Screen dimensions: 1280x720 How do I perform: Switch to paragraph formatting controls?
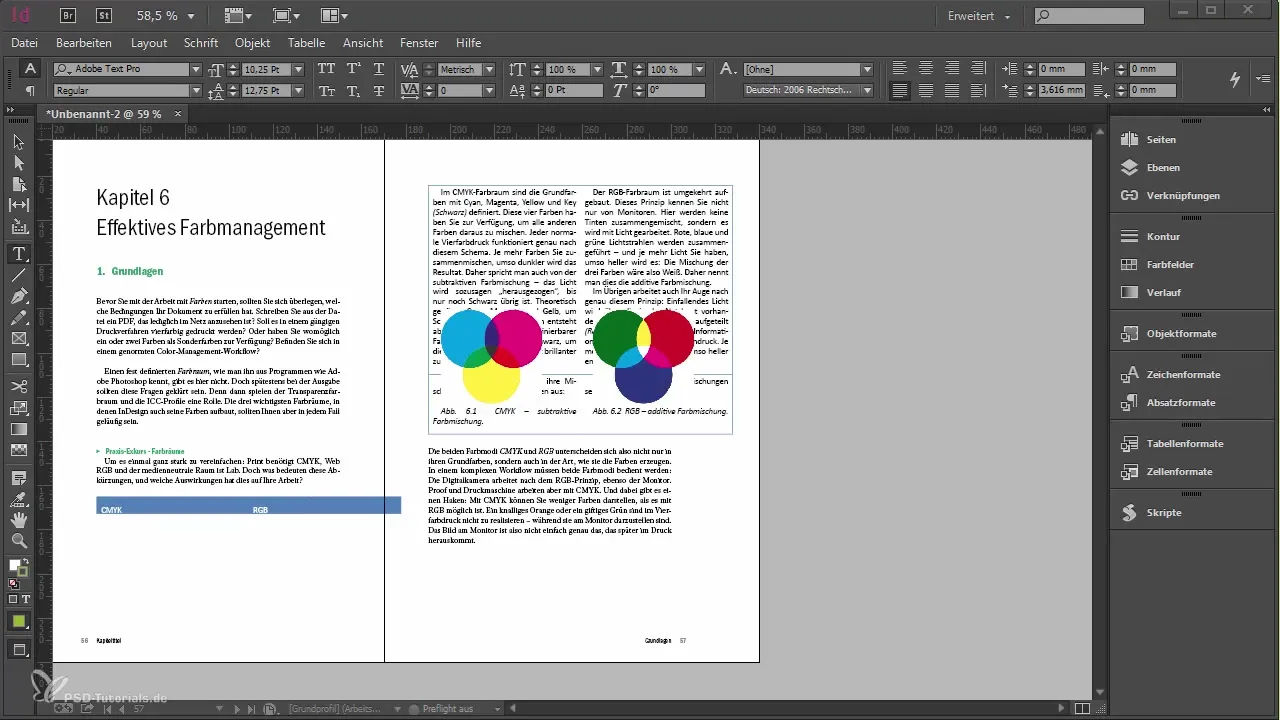click(30, 91)
